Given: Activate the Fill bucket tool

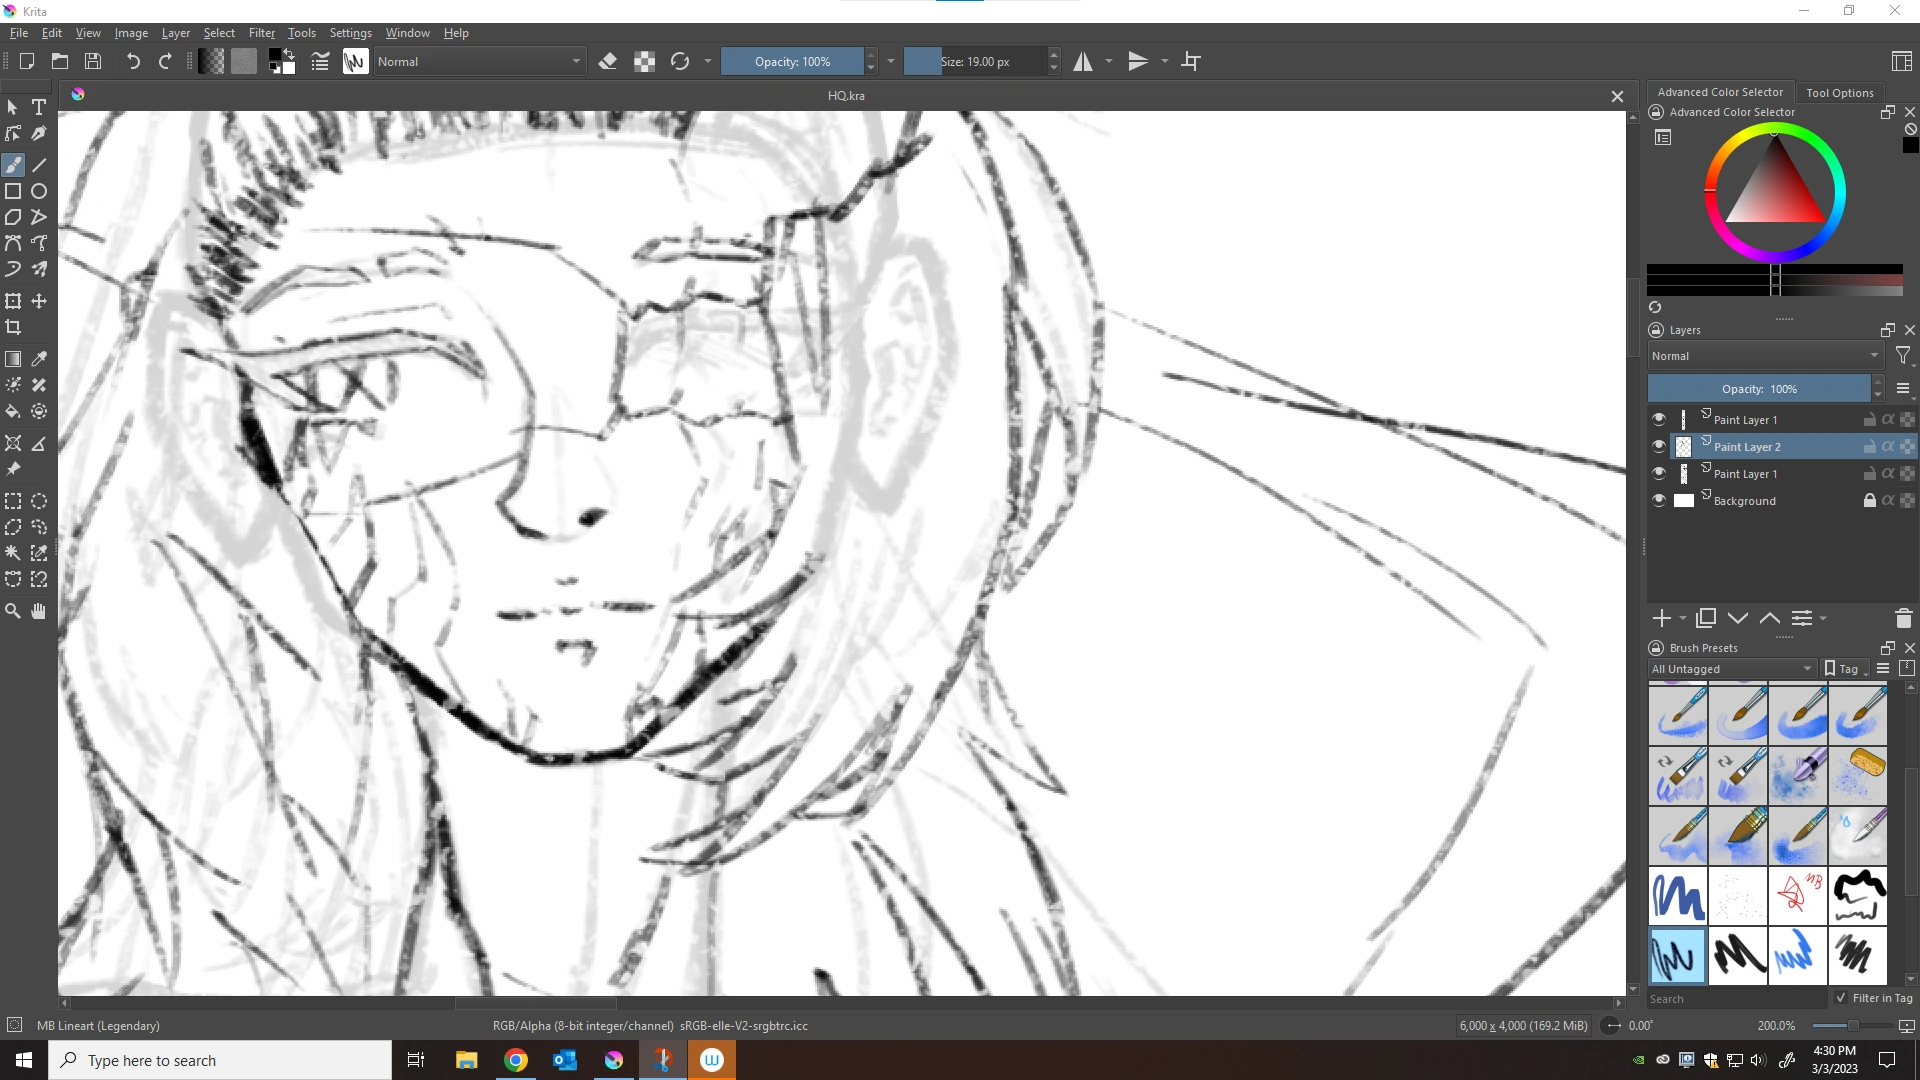Looking at the screenshot, I should coord(13,411).
